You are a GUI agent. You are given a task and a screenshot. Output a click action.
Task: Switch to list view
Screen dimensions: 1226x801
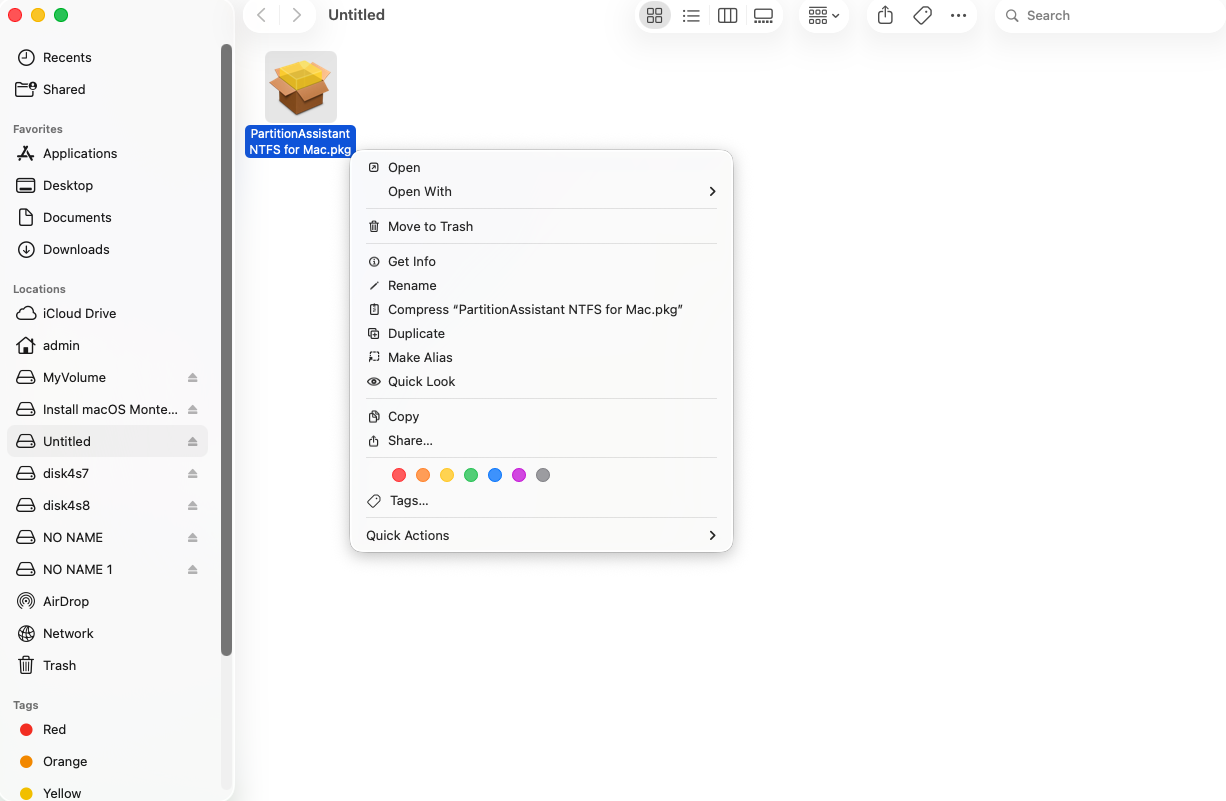coord(691,16)
